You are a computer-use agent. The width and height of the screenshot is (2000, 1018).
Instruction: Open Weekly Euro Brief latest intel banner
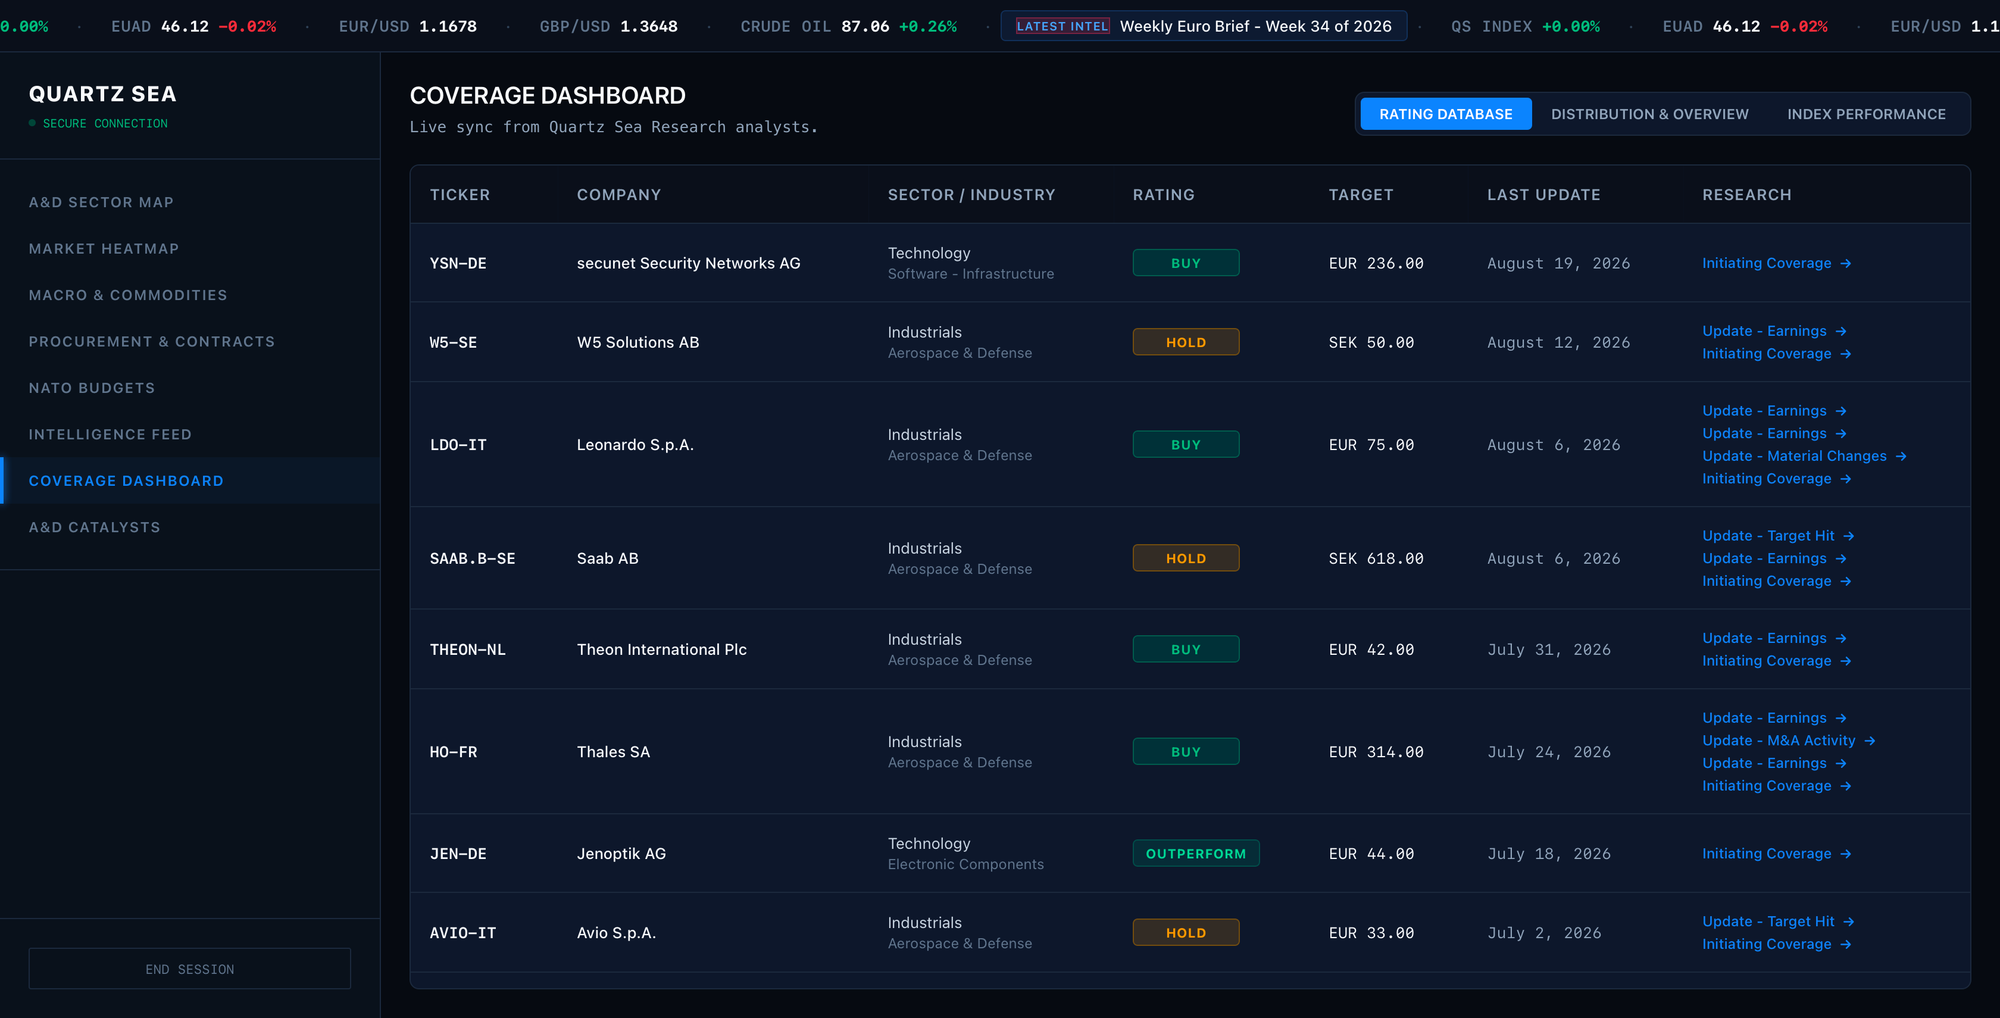[x=1204, y=26]
